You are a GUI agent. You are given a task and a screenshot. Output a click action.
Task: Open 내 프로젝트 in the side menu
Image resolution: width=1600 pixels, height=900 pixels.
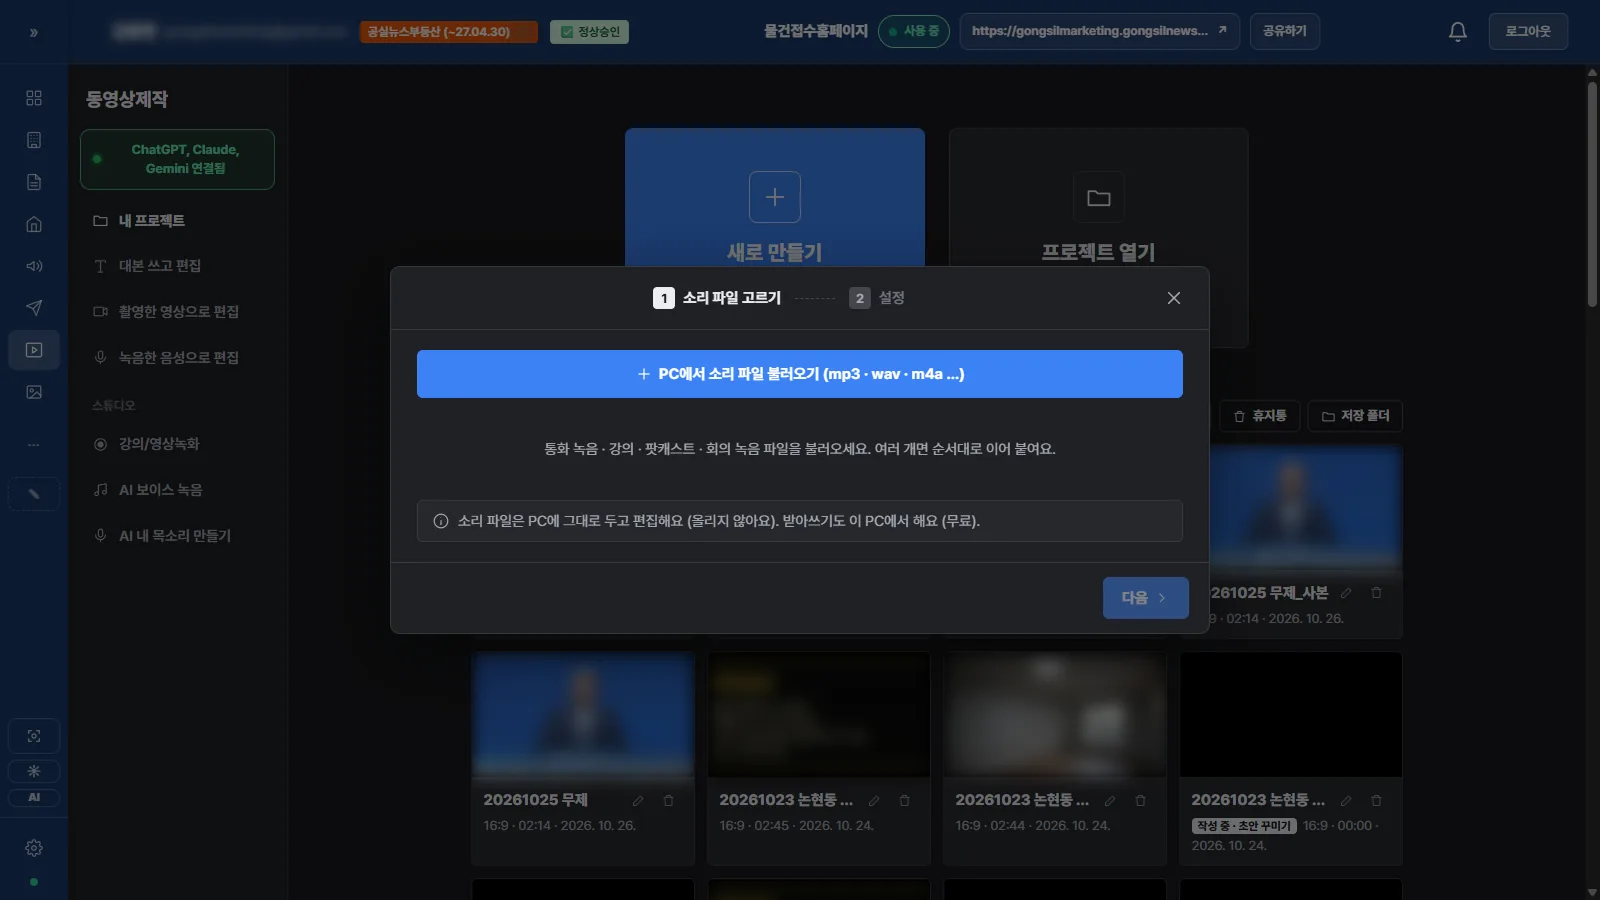pyautogui.click(x=177, y=221)
